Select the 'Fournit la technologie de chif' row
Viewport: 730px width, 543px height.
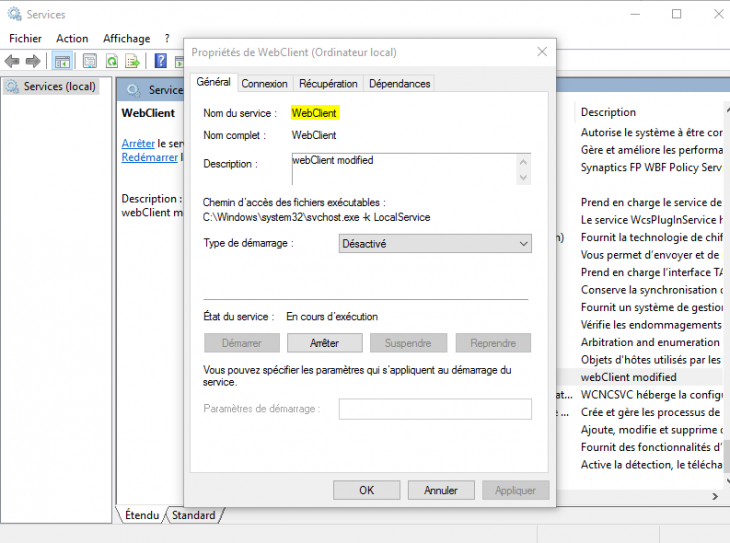(651, 238)
